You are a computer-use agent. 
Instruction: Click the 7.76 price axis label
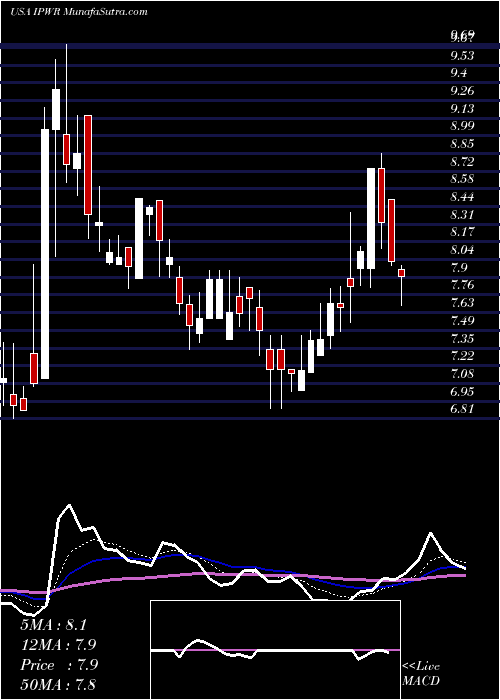tap(462, 285)
